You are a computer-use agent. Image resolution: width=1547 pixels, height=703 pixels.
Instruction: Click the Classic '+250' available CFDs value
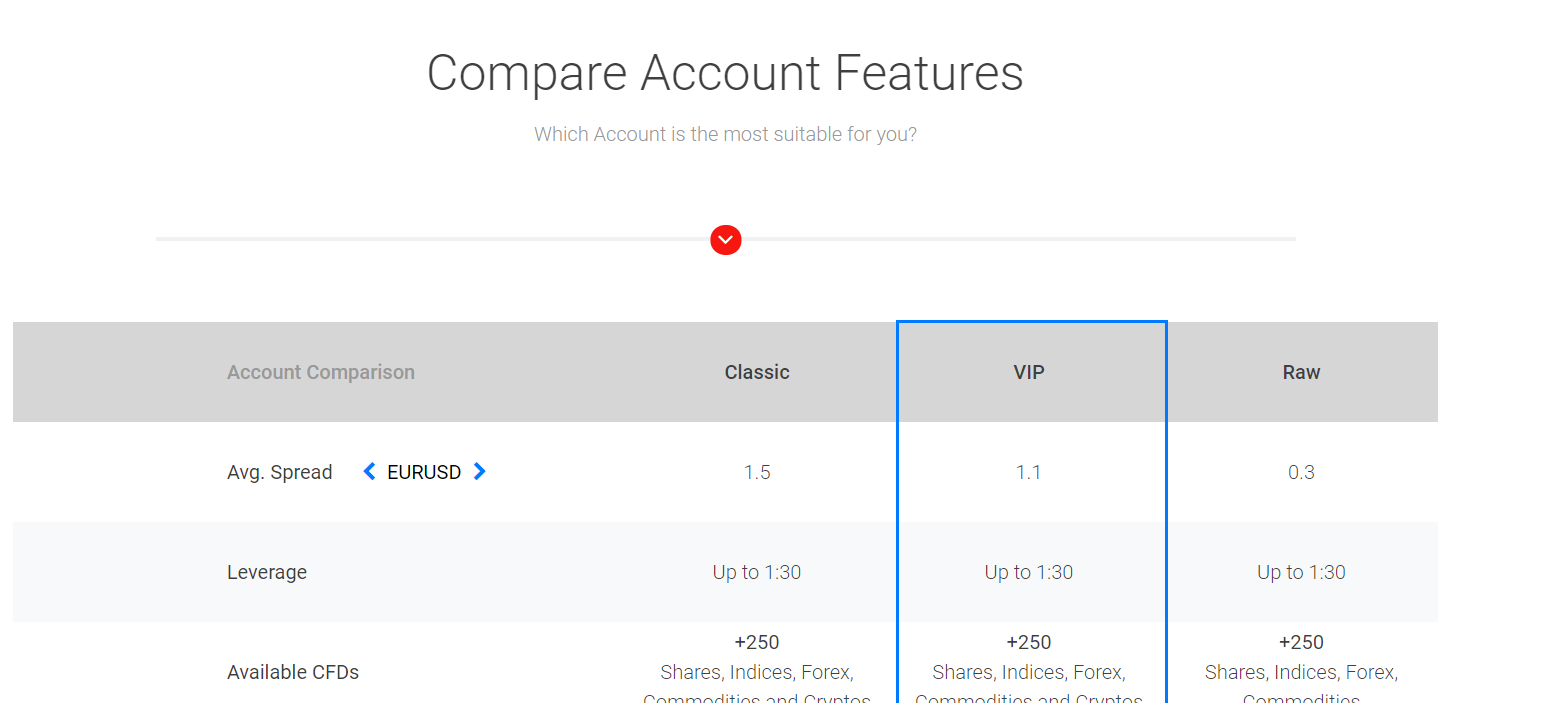[x=757, y=642]
